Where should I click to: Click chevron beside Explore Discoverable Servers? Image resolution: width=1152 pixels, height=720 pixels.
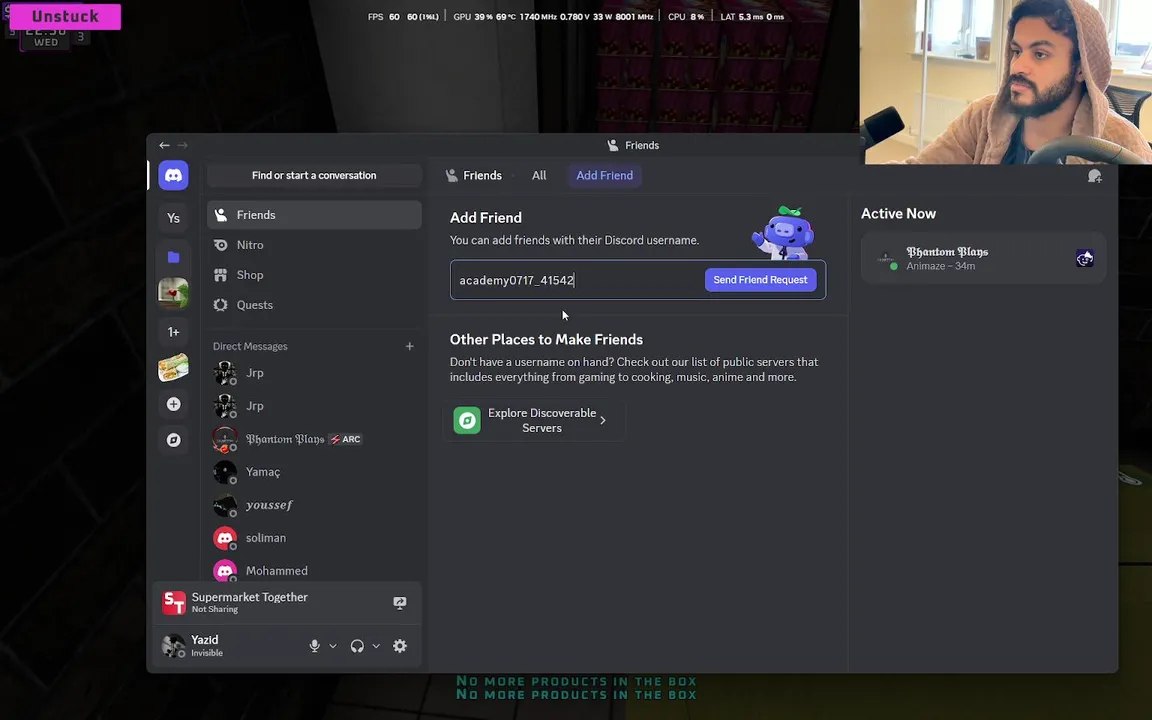click(603, 420)
